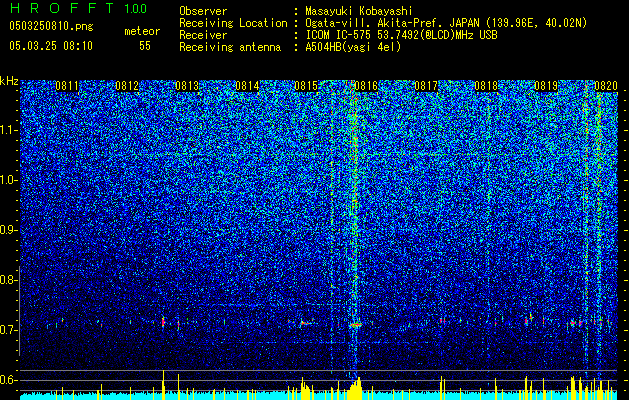Click the 0.7 frequency axis label
Screen dimensions: 629x400
coord(8,330)
